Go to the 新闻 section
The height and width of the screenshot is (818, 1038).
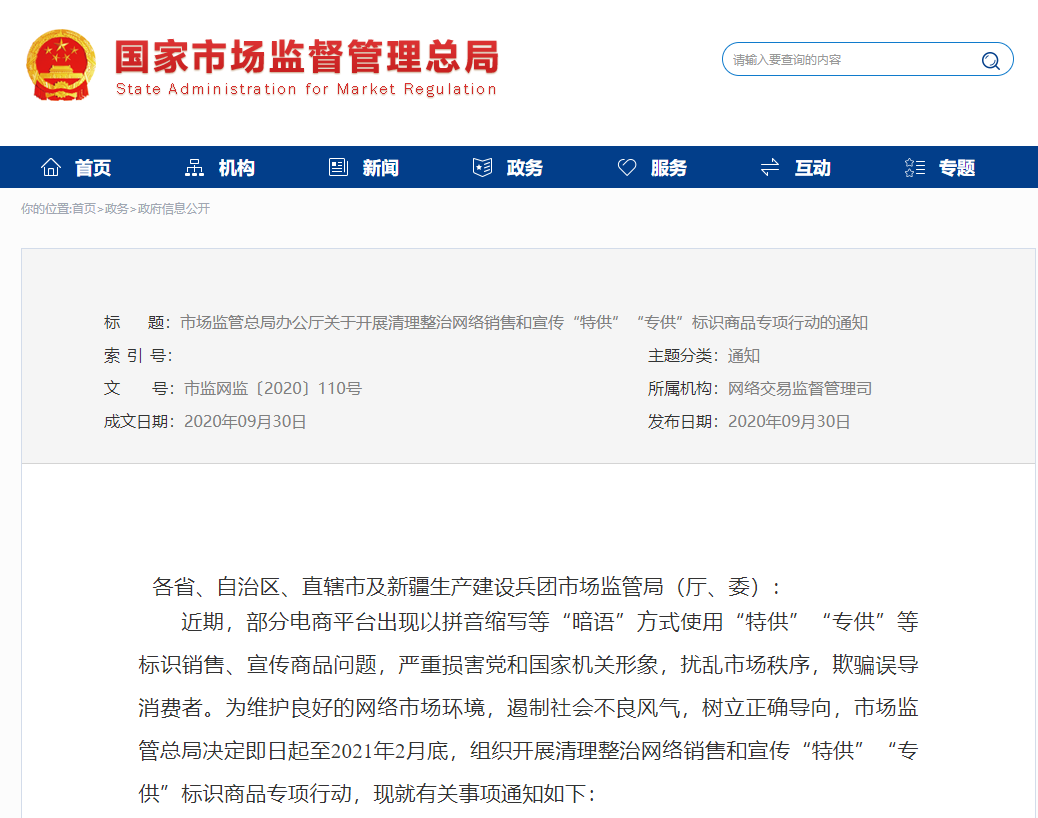click(x=381, y=168)
